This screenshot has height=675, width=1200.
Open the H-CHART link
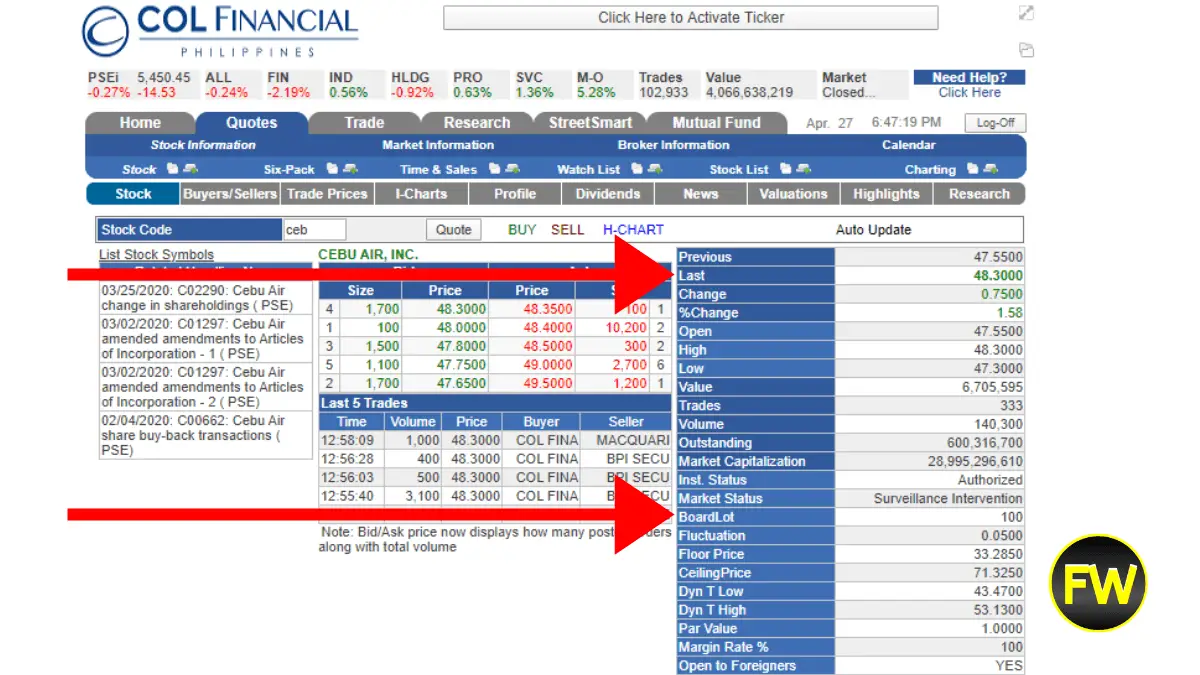coord(633,230)
